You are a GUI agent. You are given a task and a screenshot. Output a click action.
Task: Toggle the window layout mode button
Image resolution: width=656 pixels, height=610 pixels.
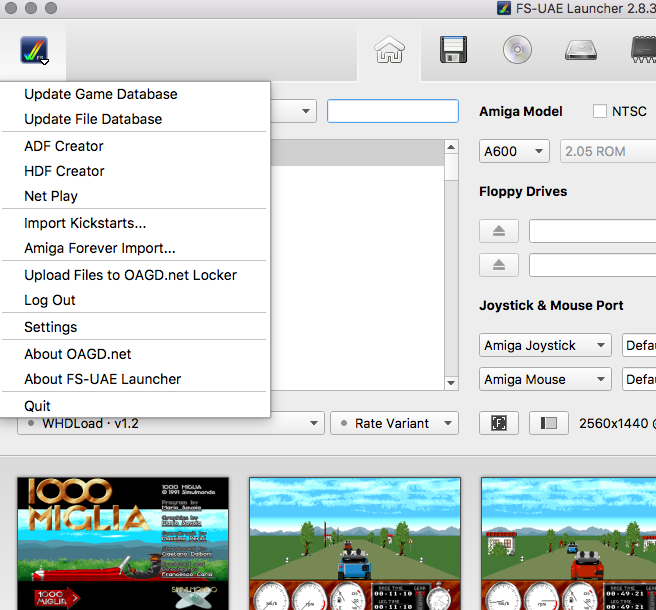coord(548,423)
